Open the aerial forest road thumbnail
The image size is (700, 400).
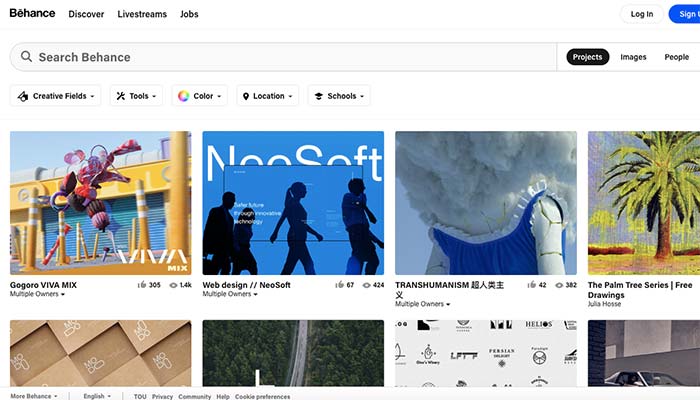click(x=293, y=353)
